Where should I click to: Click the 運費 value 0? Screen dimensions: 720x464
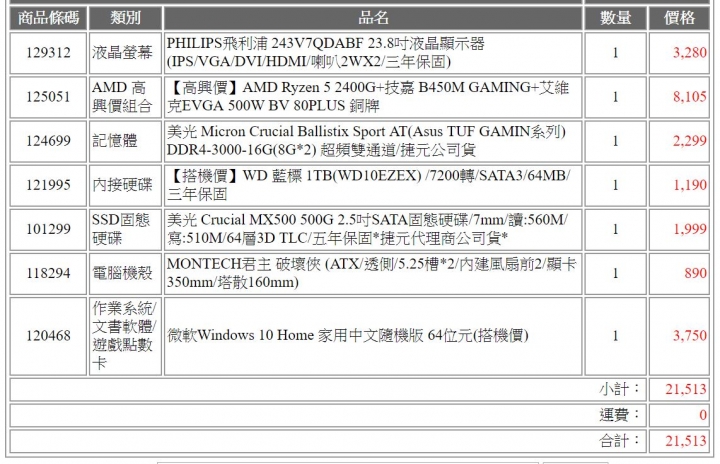pyautogui.click(x=703, y=415)
